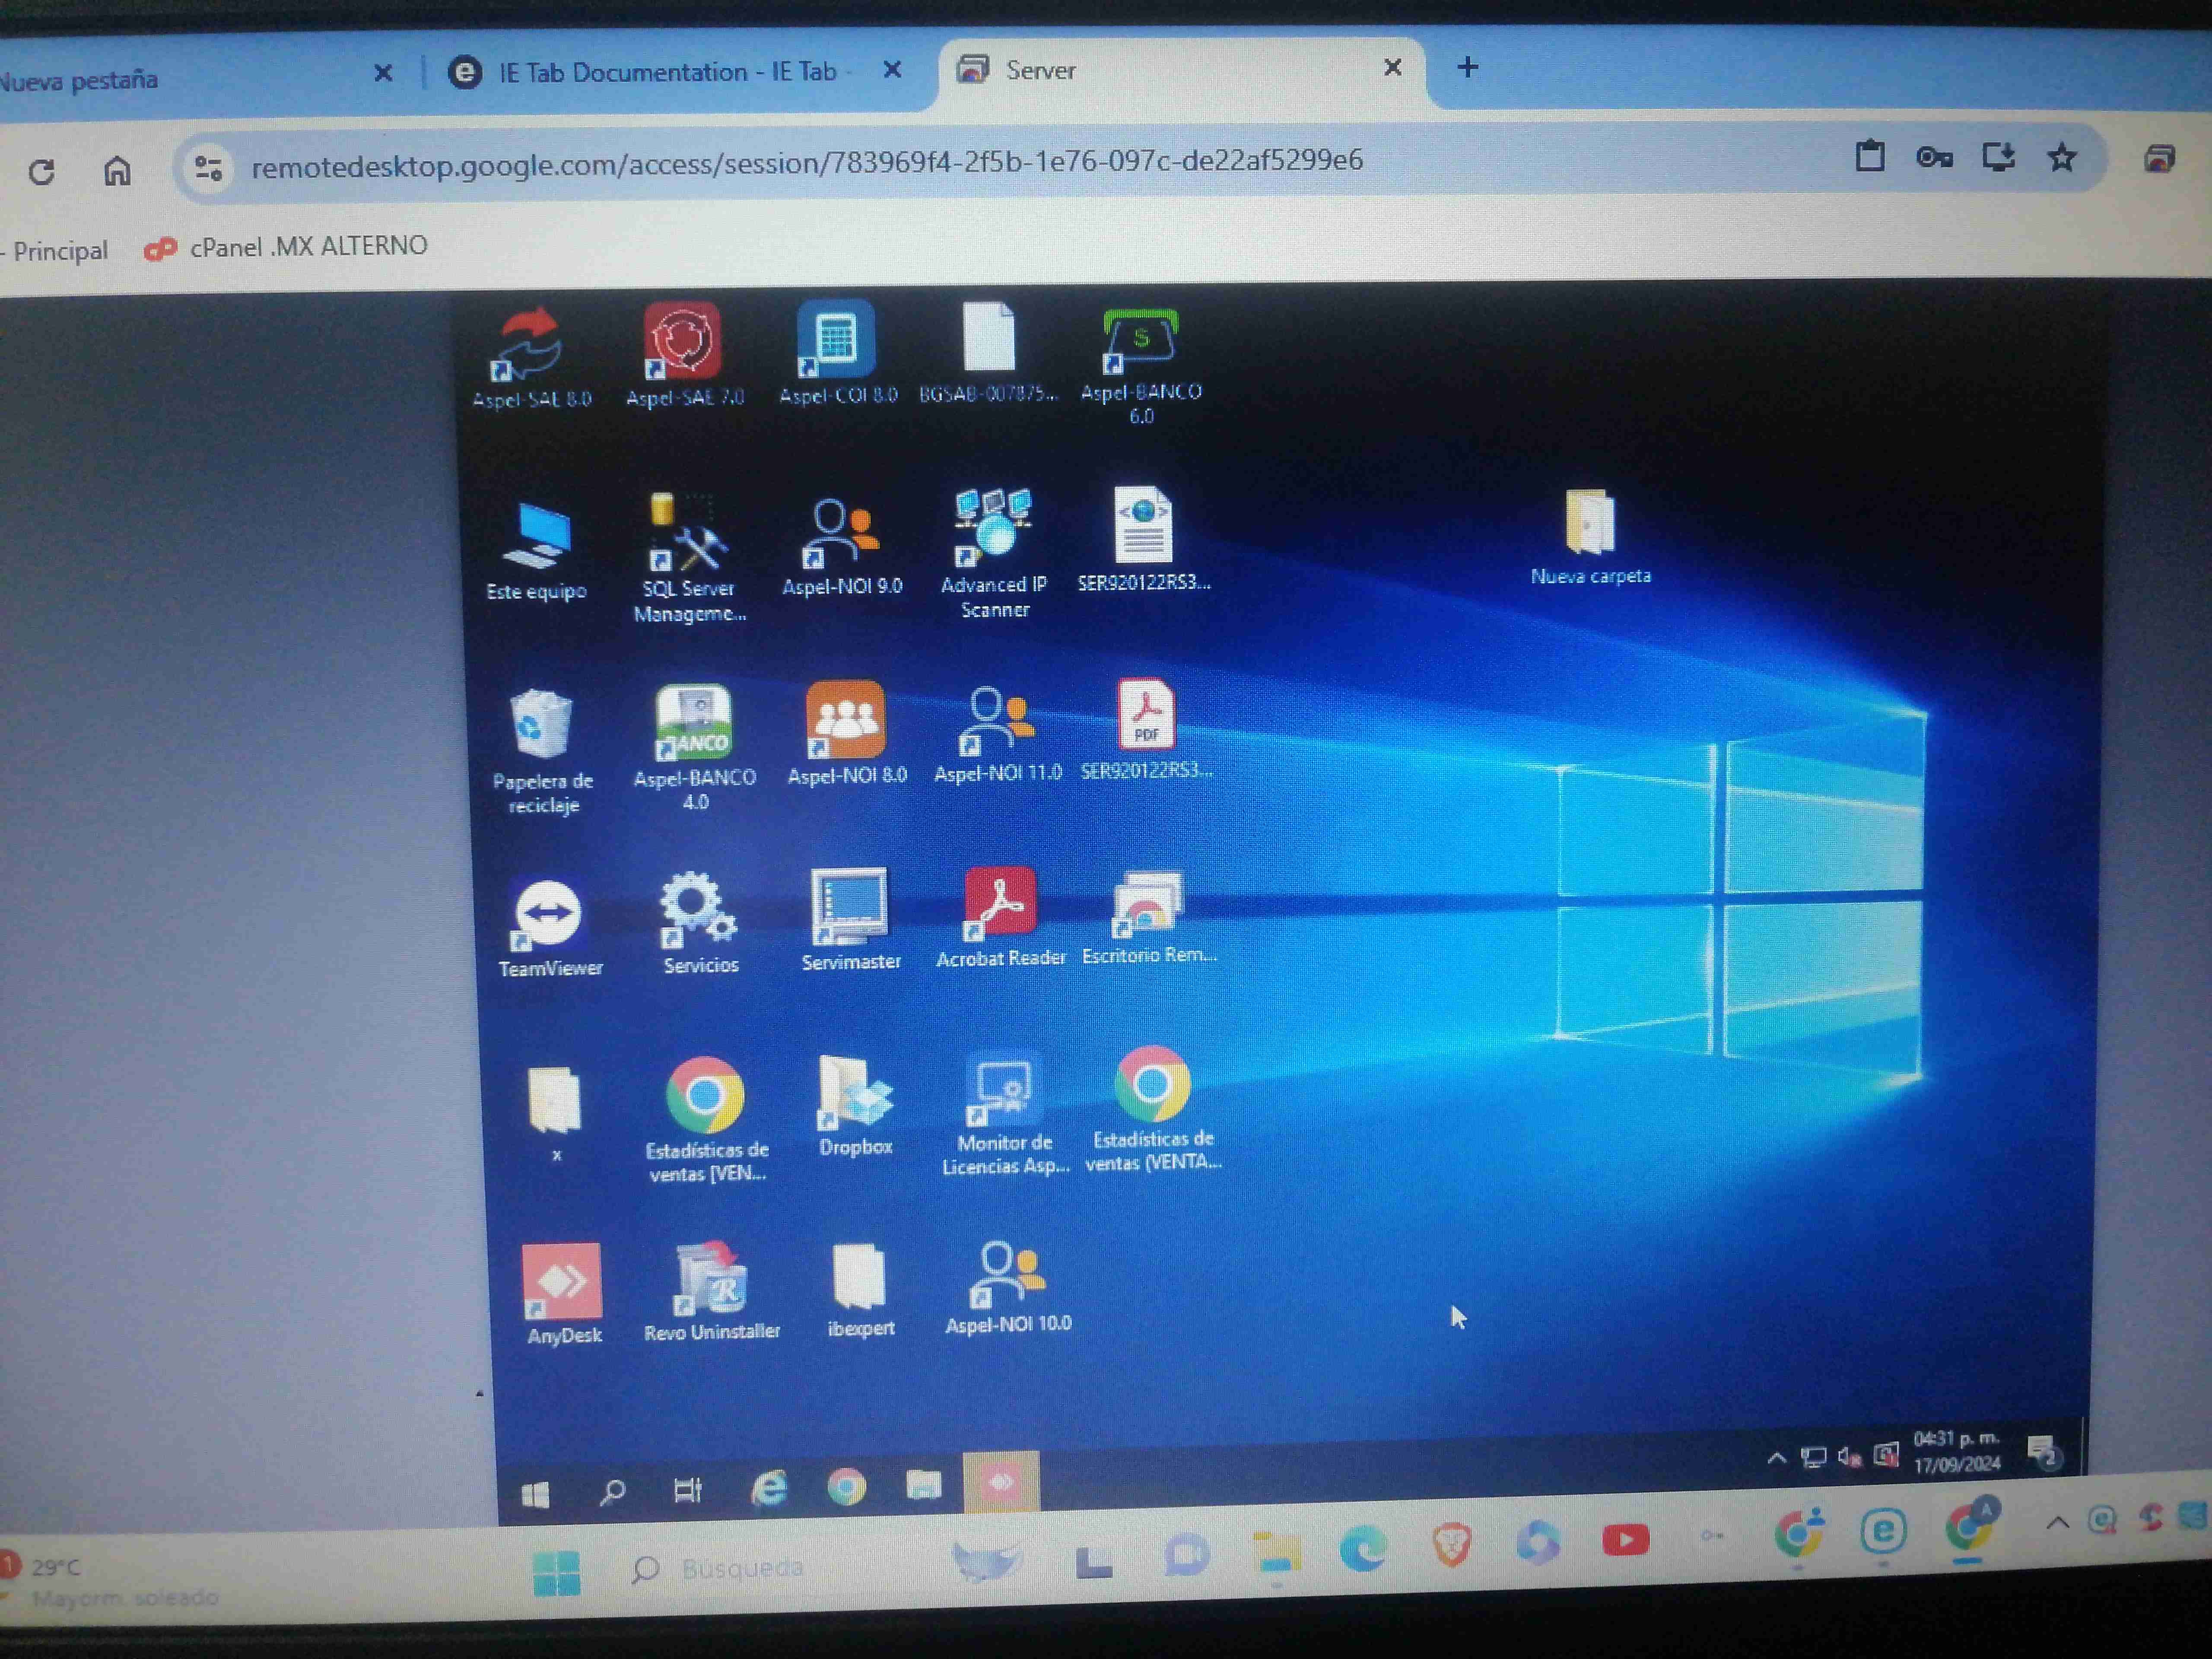This screenshot has width=2212, height=1659.
Task: Switch to the IE Tab Documentation tab
Action: tap(667, 72)
